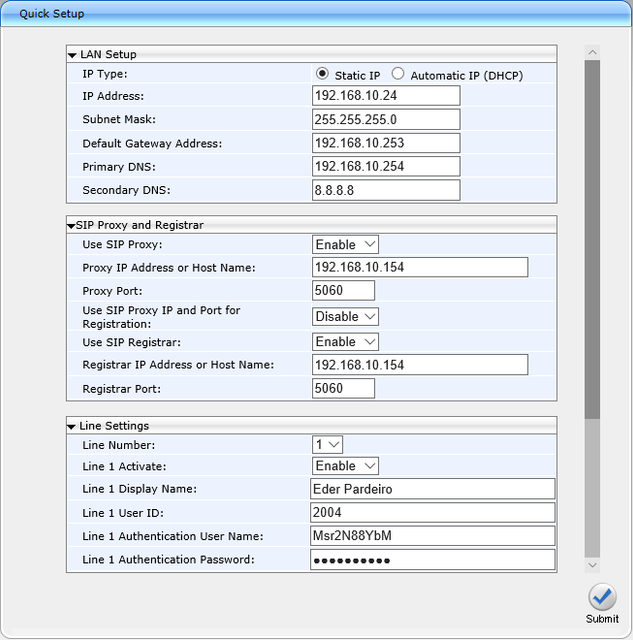
Task: Click the Line 1 Authentication Password field
Action: 433,560
